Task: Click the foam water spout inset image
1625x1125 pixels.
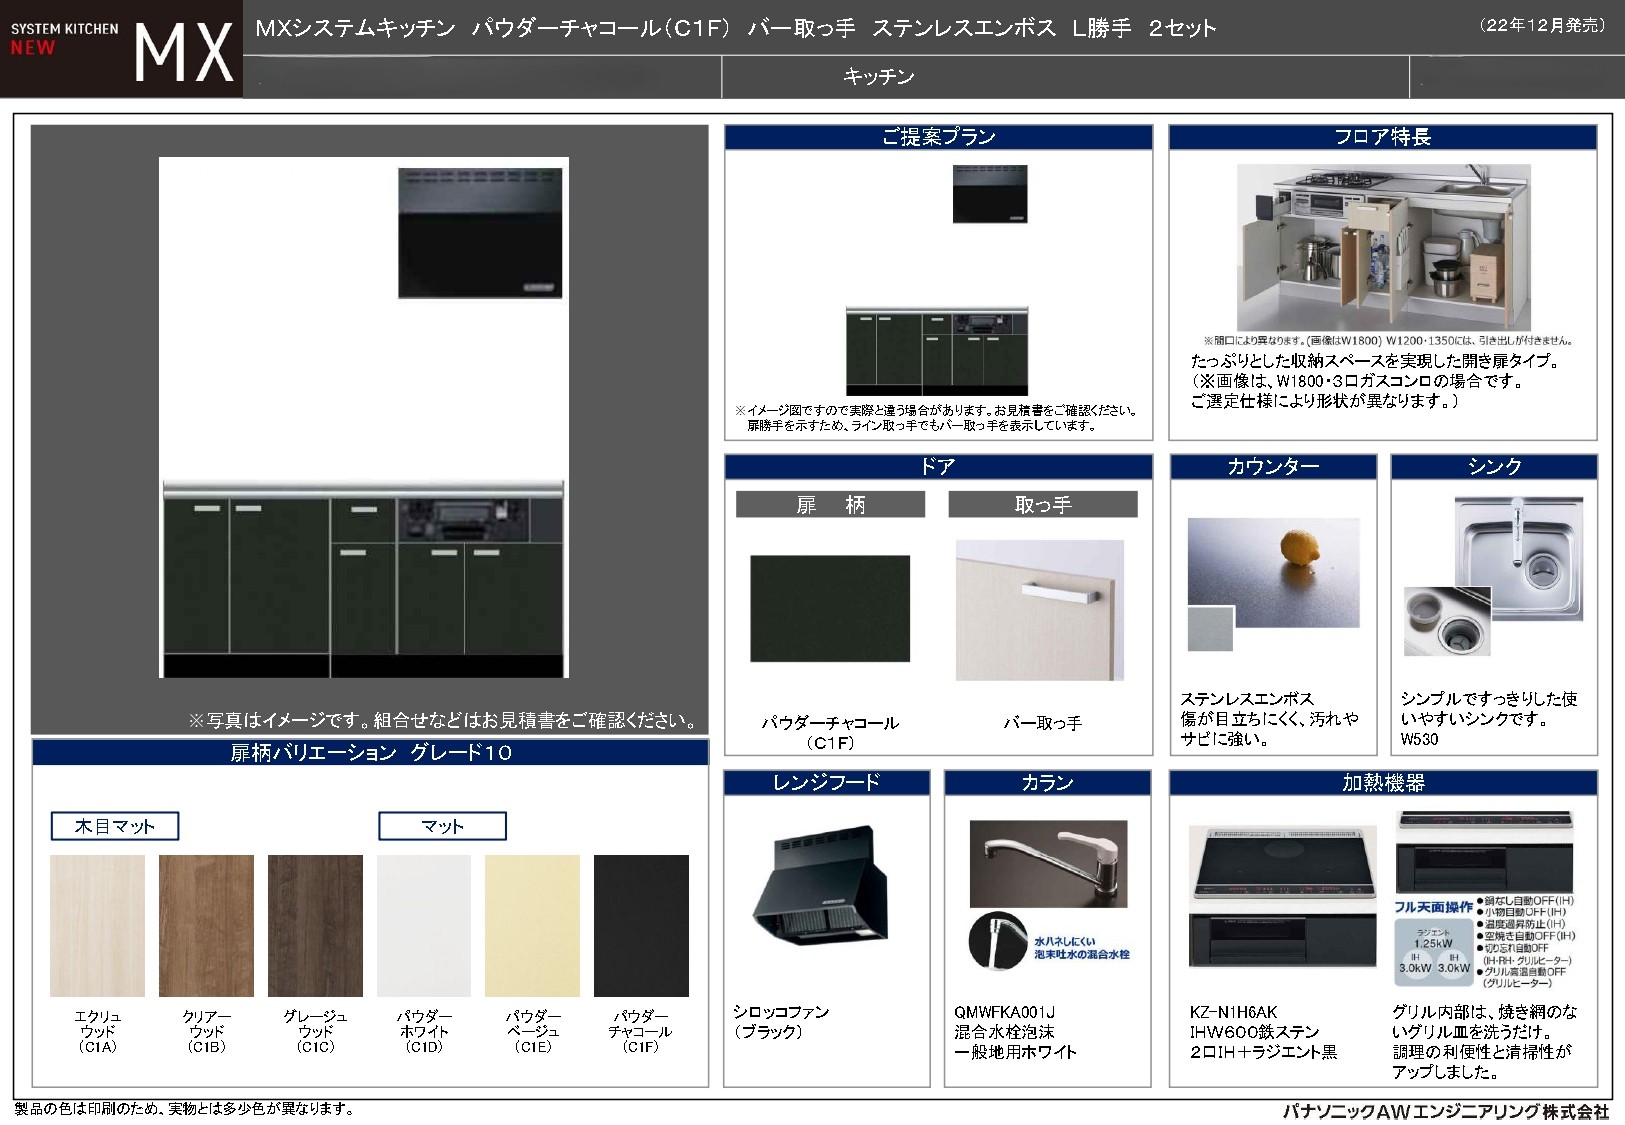Action: point(998,940)
